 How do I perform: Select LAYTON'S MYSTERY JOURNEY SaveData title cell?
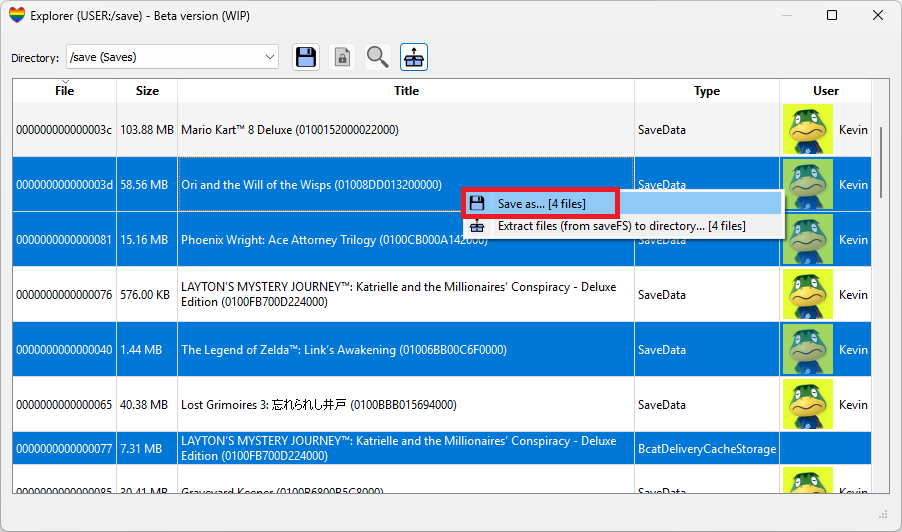coord(406,294)
